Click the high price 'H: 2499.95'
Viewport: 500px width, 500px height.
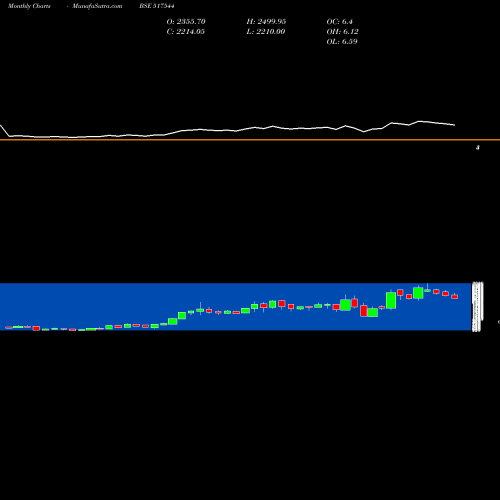click(266, 21)
